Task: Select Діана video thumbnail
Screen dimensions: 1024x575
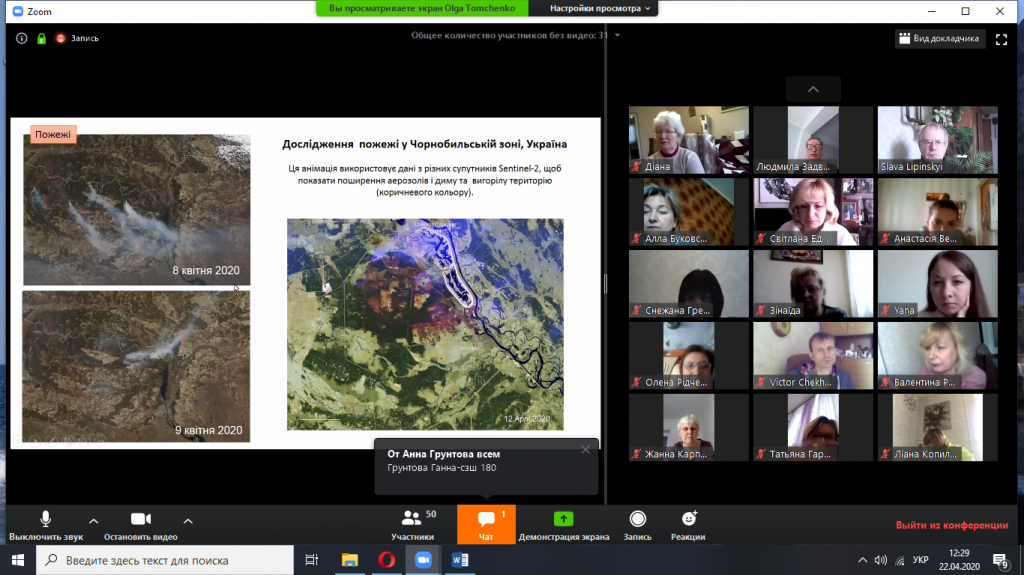Action: coord(688,140)
